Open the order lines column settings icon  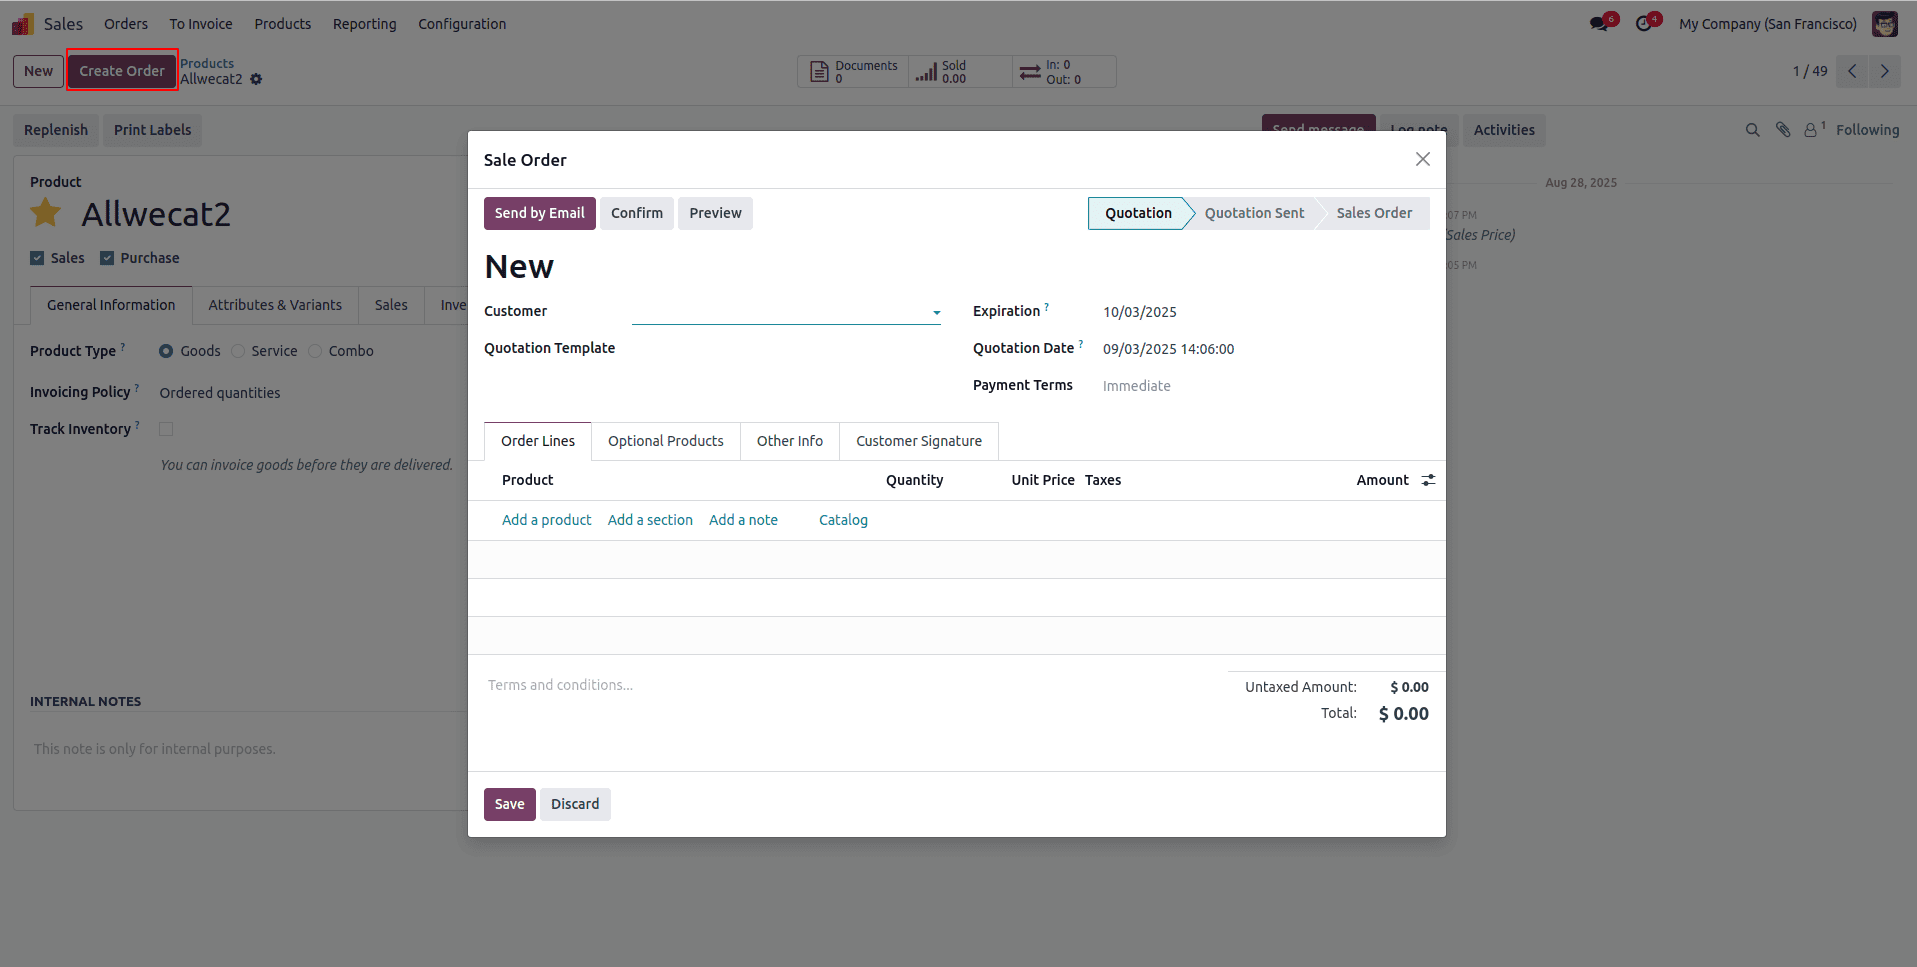coord(1428,480)
